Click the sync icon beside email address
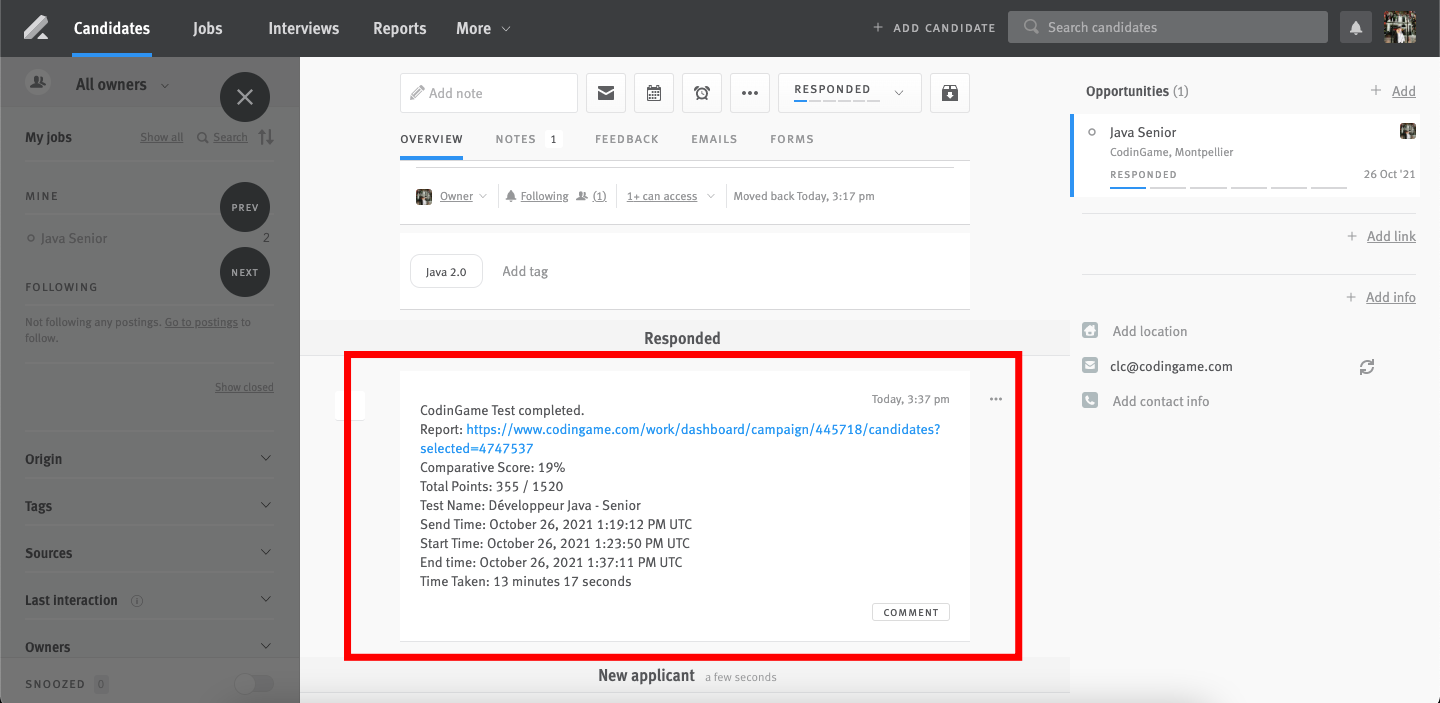The width and height of the screenshot is (1440, 703). 1366,367
